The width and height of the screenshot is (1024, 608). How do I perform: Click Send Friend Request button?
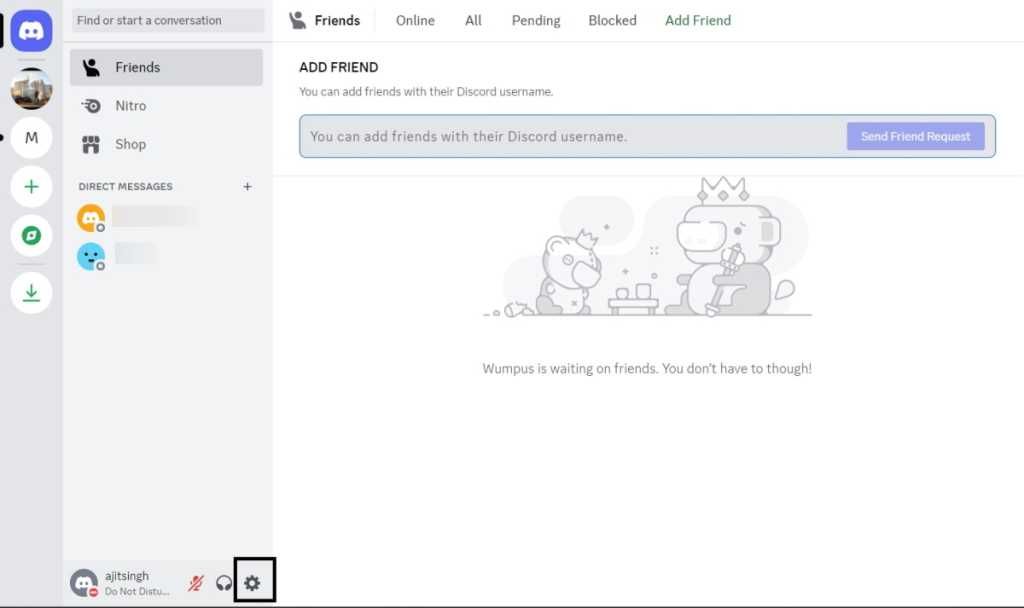point(915,137)
